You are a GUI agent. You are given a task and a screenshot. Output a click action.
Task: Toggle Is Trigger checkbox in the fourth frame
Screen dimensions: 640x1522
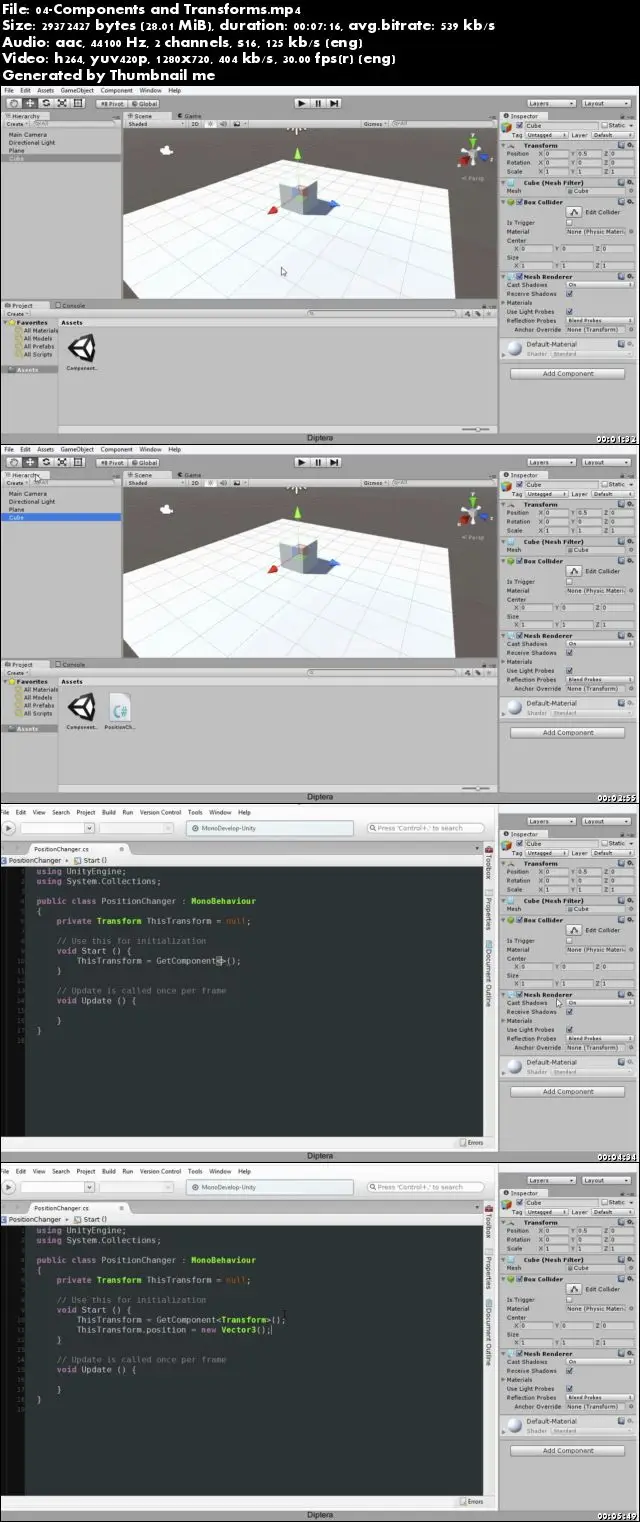(569, 1299)
